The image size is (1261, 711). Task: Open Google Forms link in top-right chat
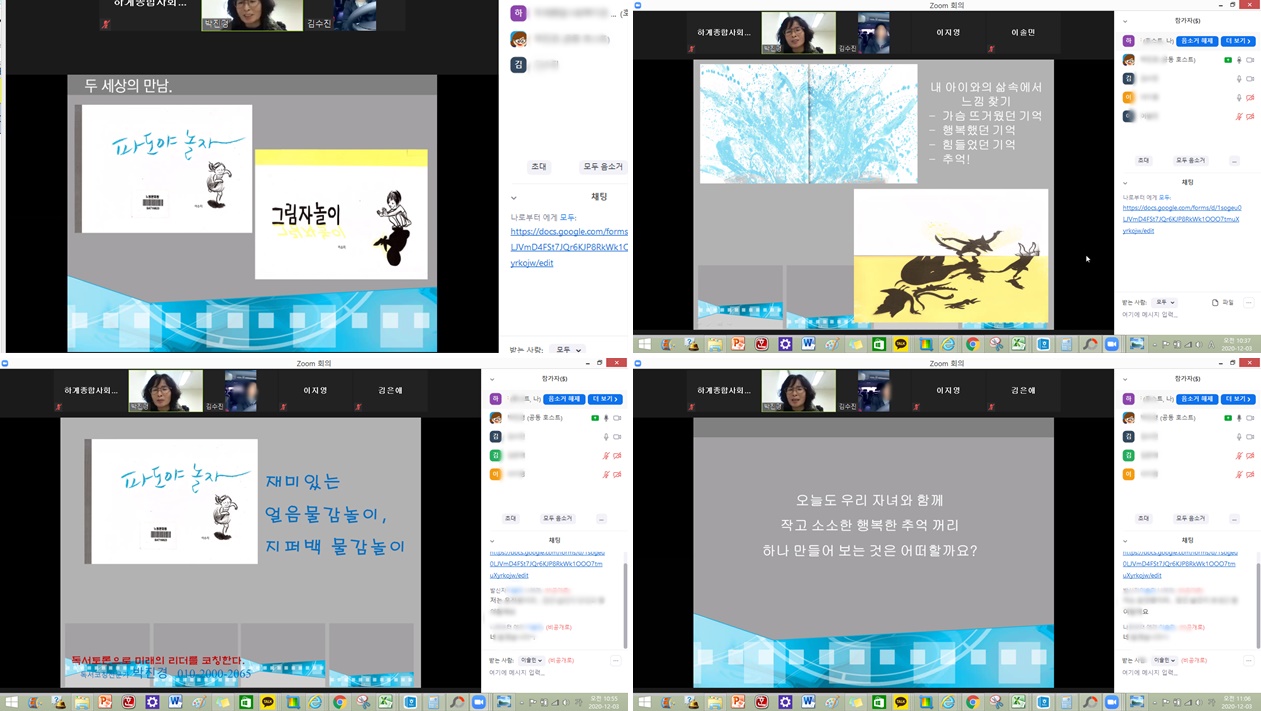tap(1180, 219)
